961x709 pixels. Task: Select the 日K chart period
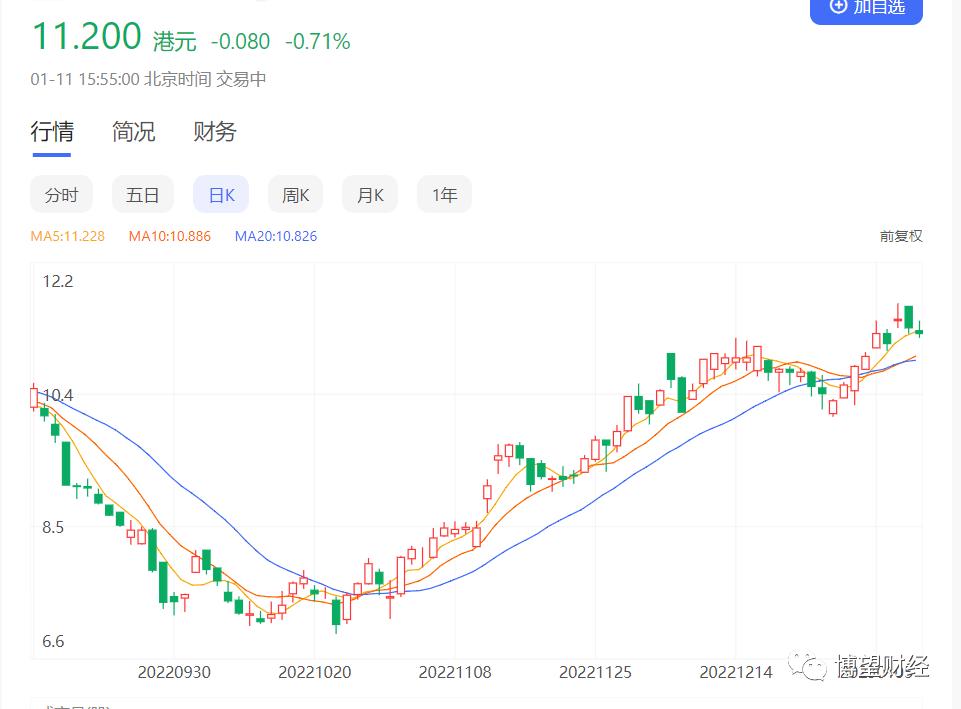point(221,195)
